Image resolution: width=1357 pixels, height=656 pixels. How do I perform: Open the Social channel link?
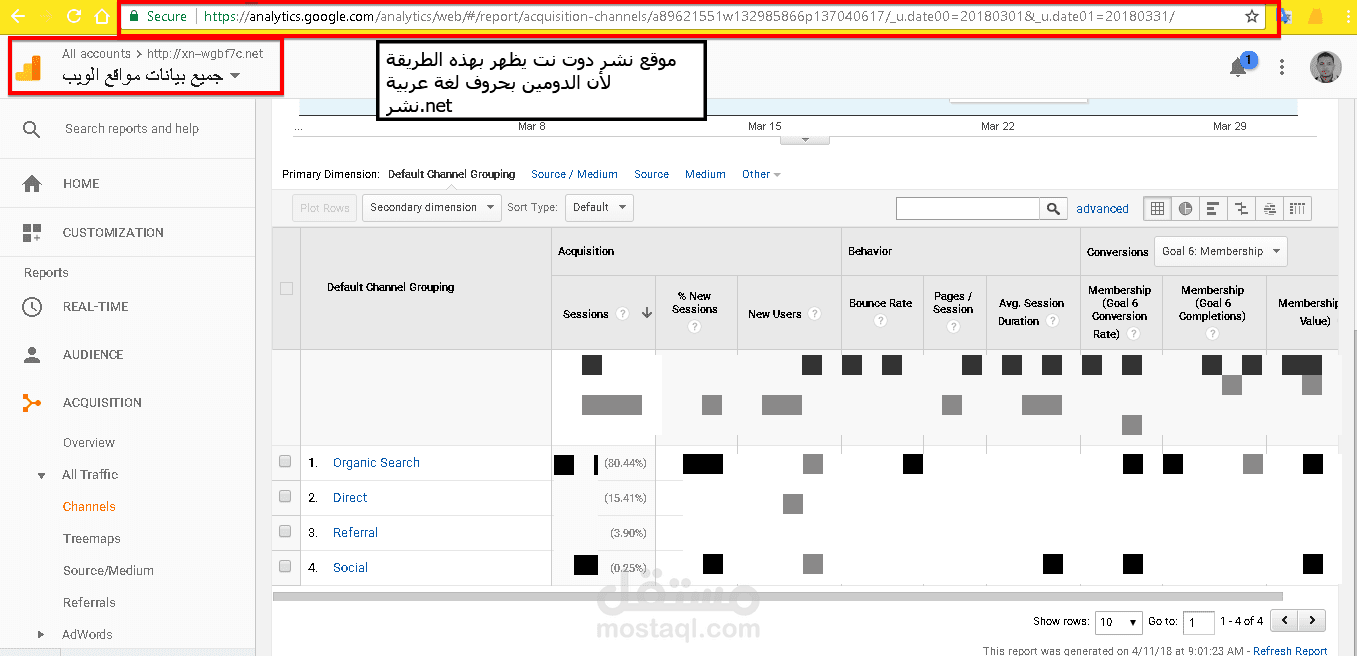point(350,568)
